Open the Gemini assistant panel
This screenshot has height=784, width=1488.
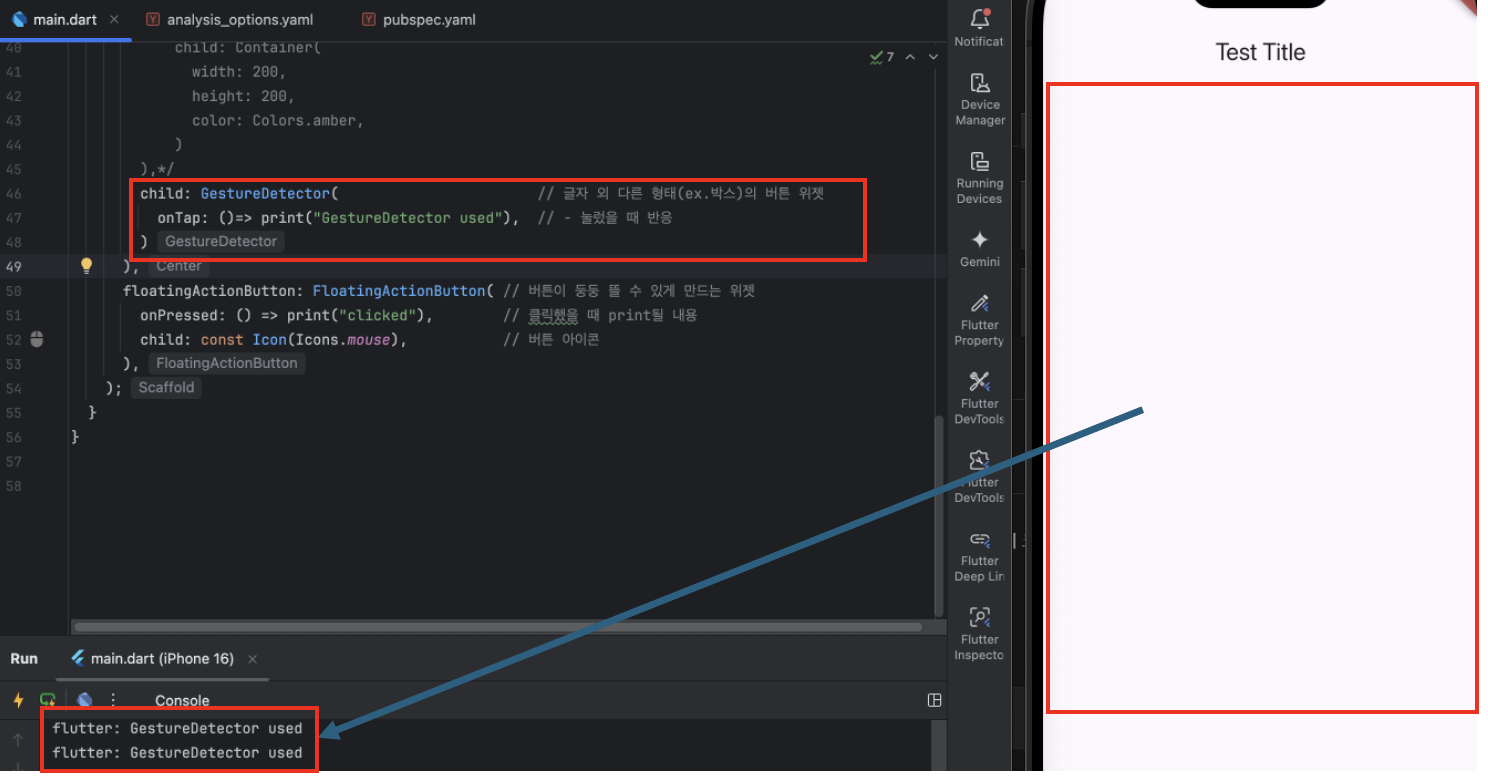(979, 248)
